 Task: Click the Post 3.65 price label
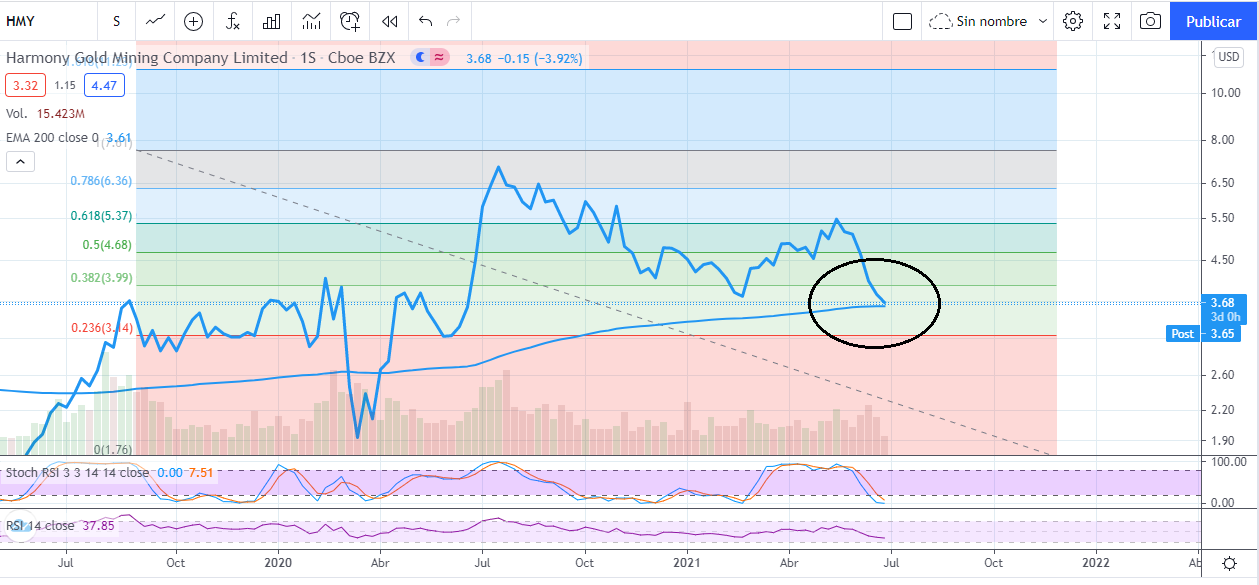click(x=1204, y=334)
